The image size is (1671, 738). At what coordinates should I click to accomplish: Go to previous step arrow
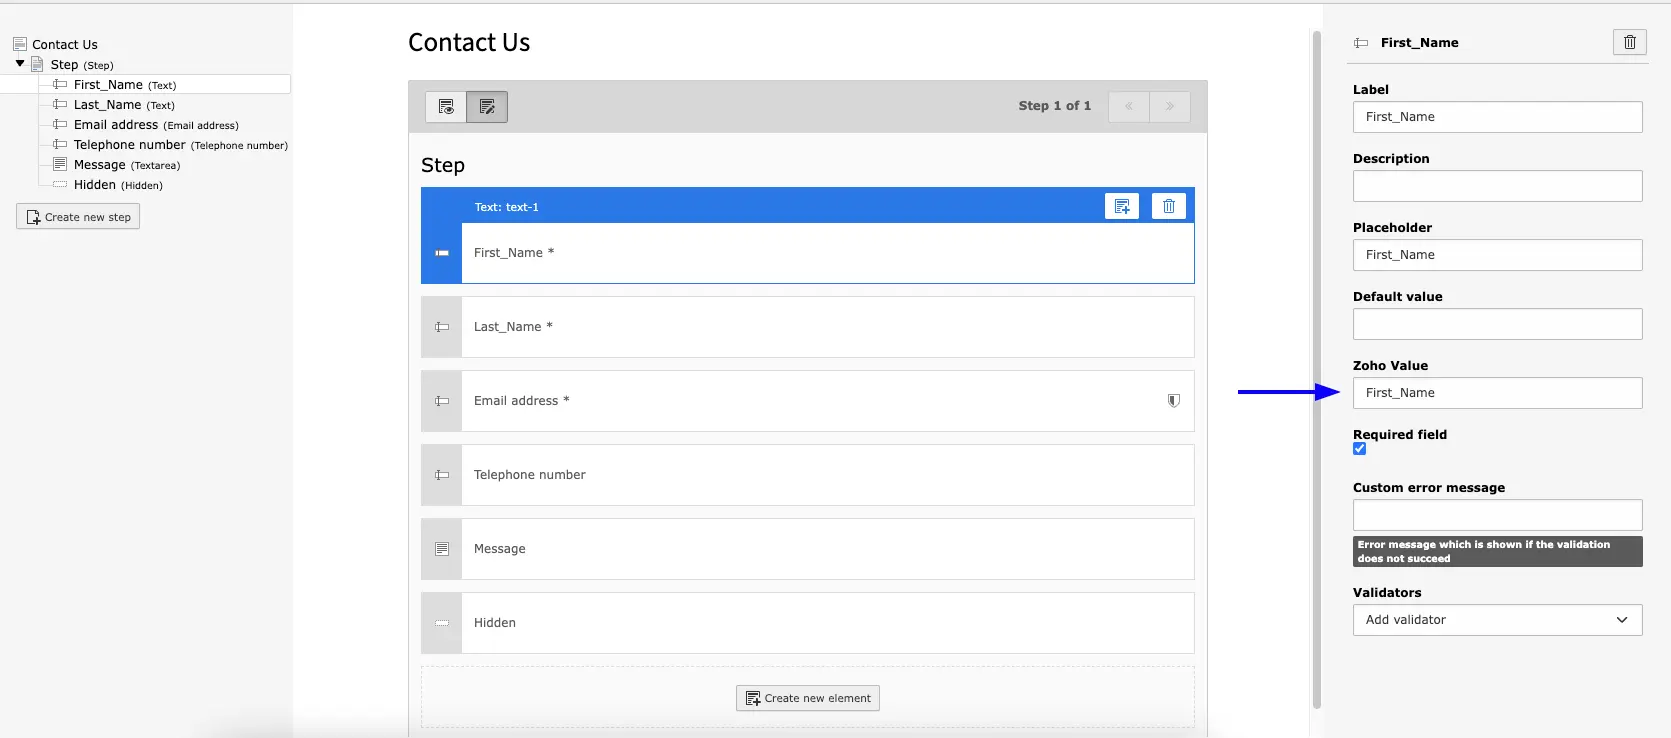coord(1128,106)
